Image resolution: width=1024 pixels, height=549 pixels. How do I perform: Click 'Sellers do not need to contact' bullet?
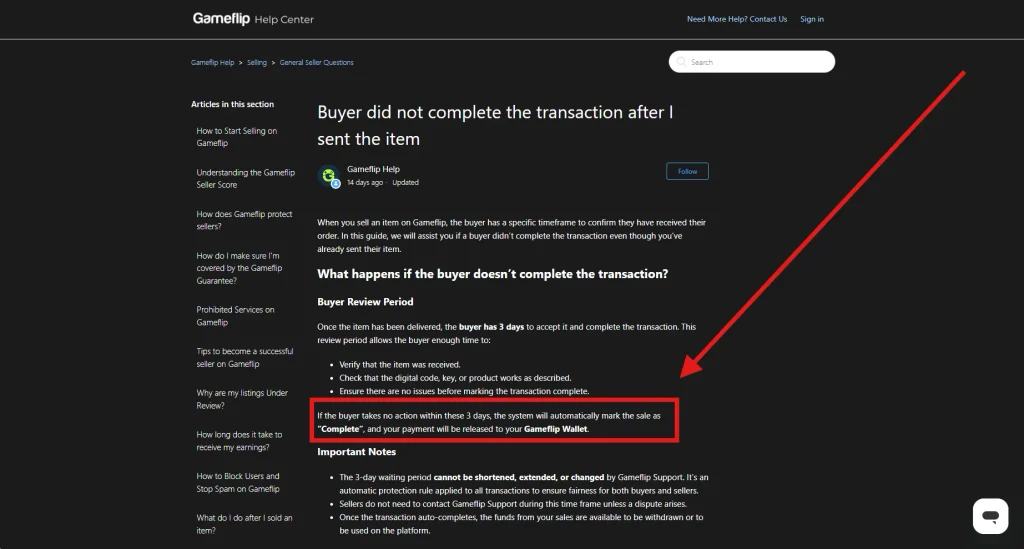tap(513, 504)
